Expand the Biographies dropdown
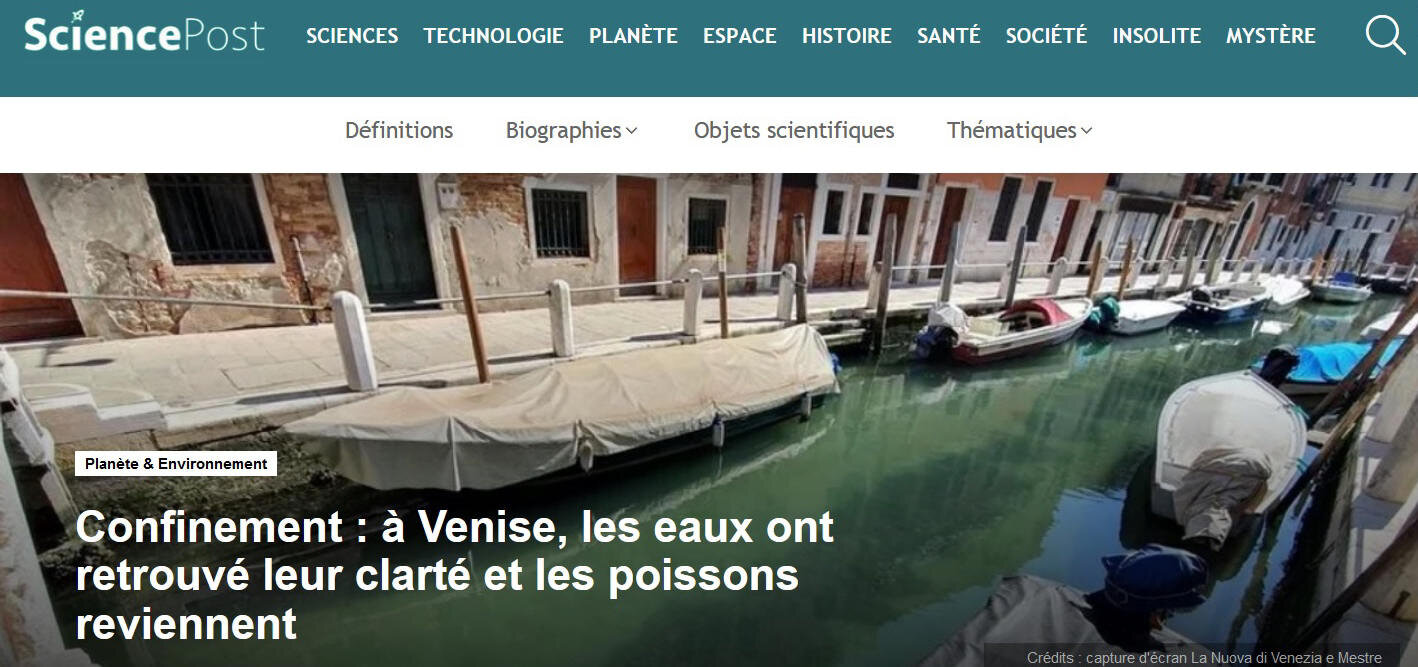This screenshot has height=667, width=1418. [572, 130]
